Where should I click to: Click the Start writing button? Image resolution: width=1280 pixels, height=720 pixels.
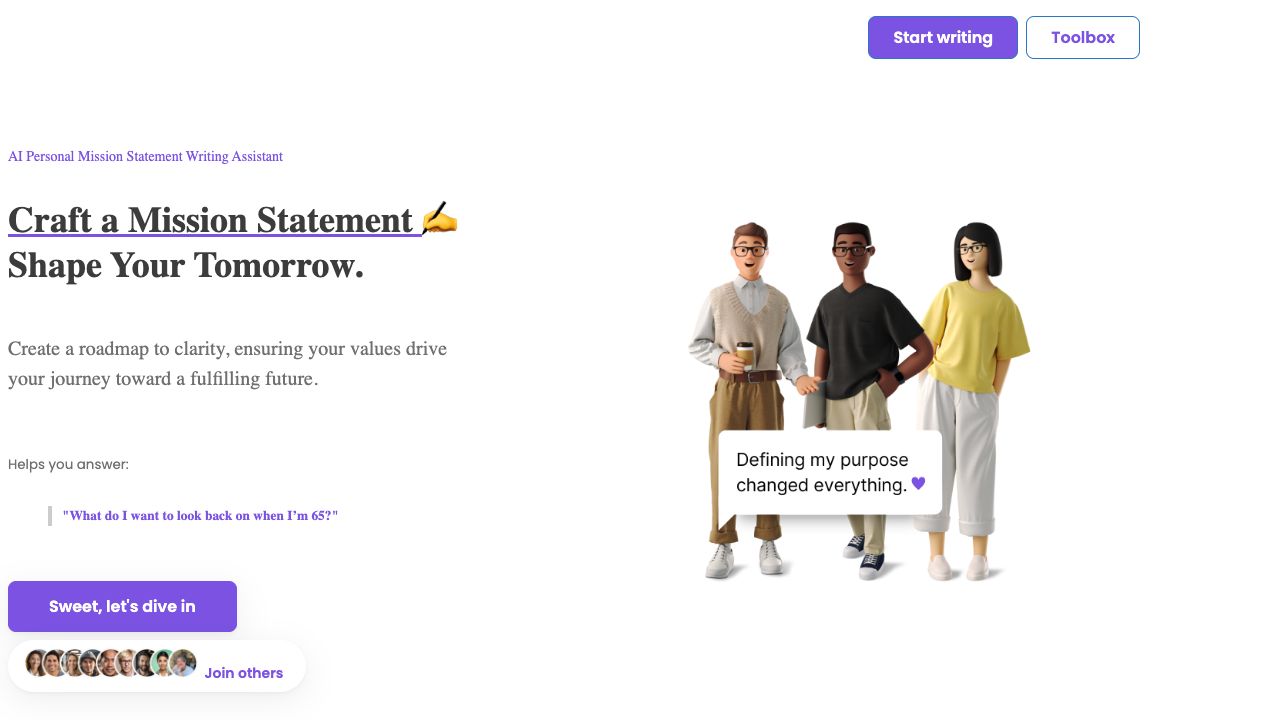(942, 38)
